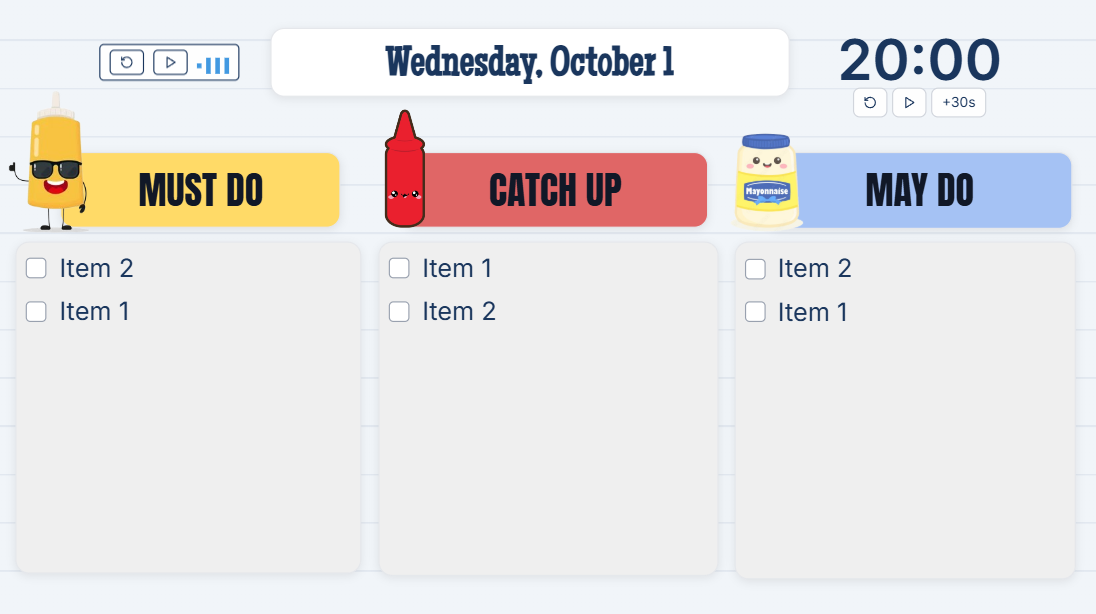Check Item 1 in Must Do list
The image size is (1096, 614).
point(36,311)
